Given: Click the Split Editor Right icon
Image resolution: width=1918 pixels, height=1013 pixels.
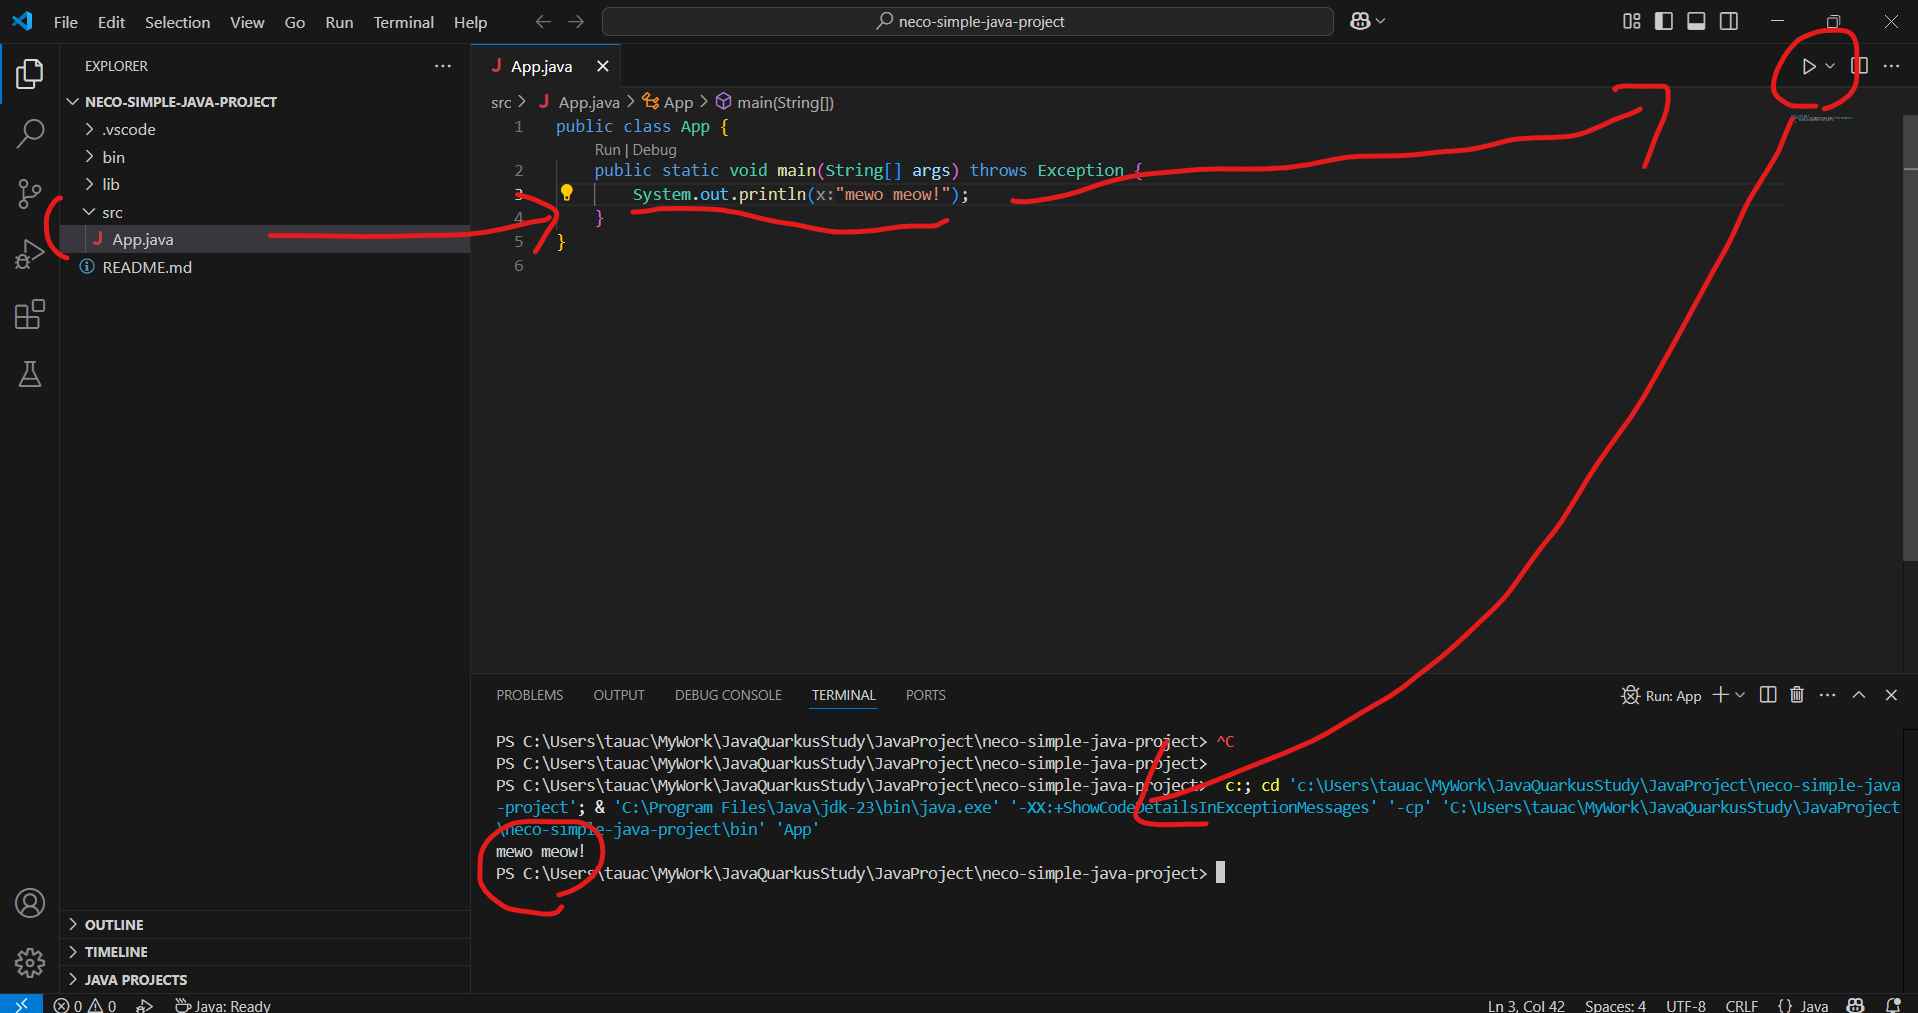Looking at the screenshot, I should pyautogui.click(x=1859, y=67).
